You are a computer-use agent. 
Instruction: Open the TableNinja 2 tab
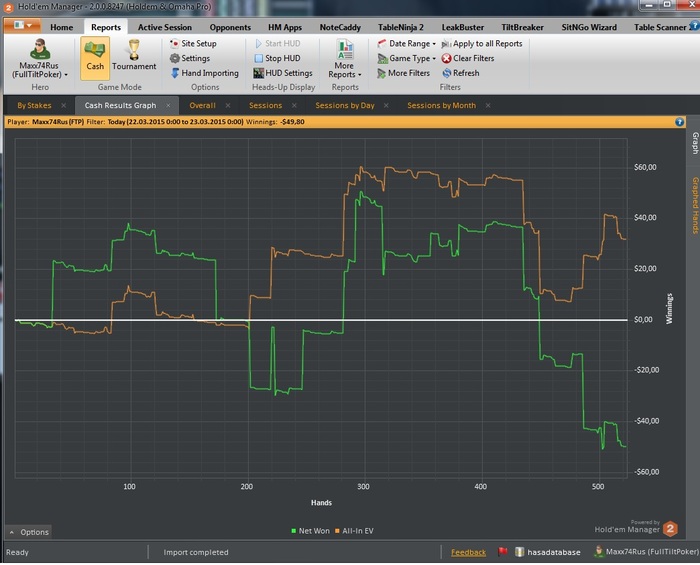(x=401, y=27)
